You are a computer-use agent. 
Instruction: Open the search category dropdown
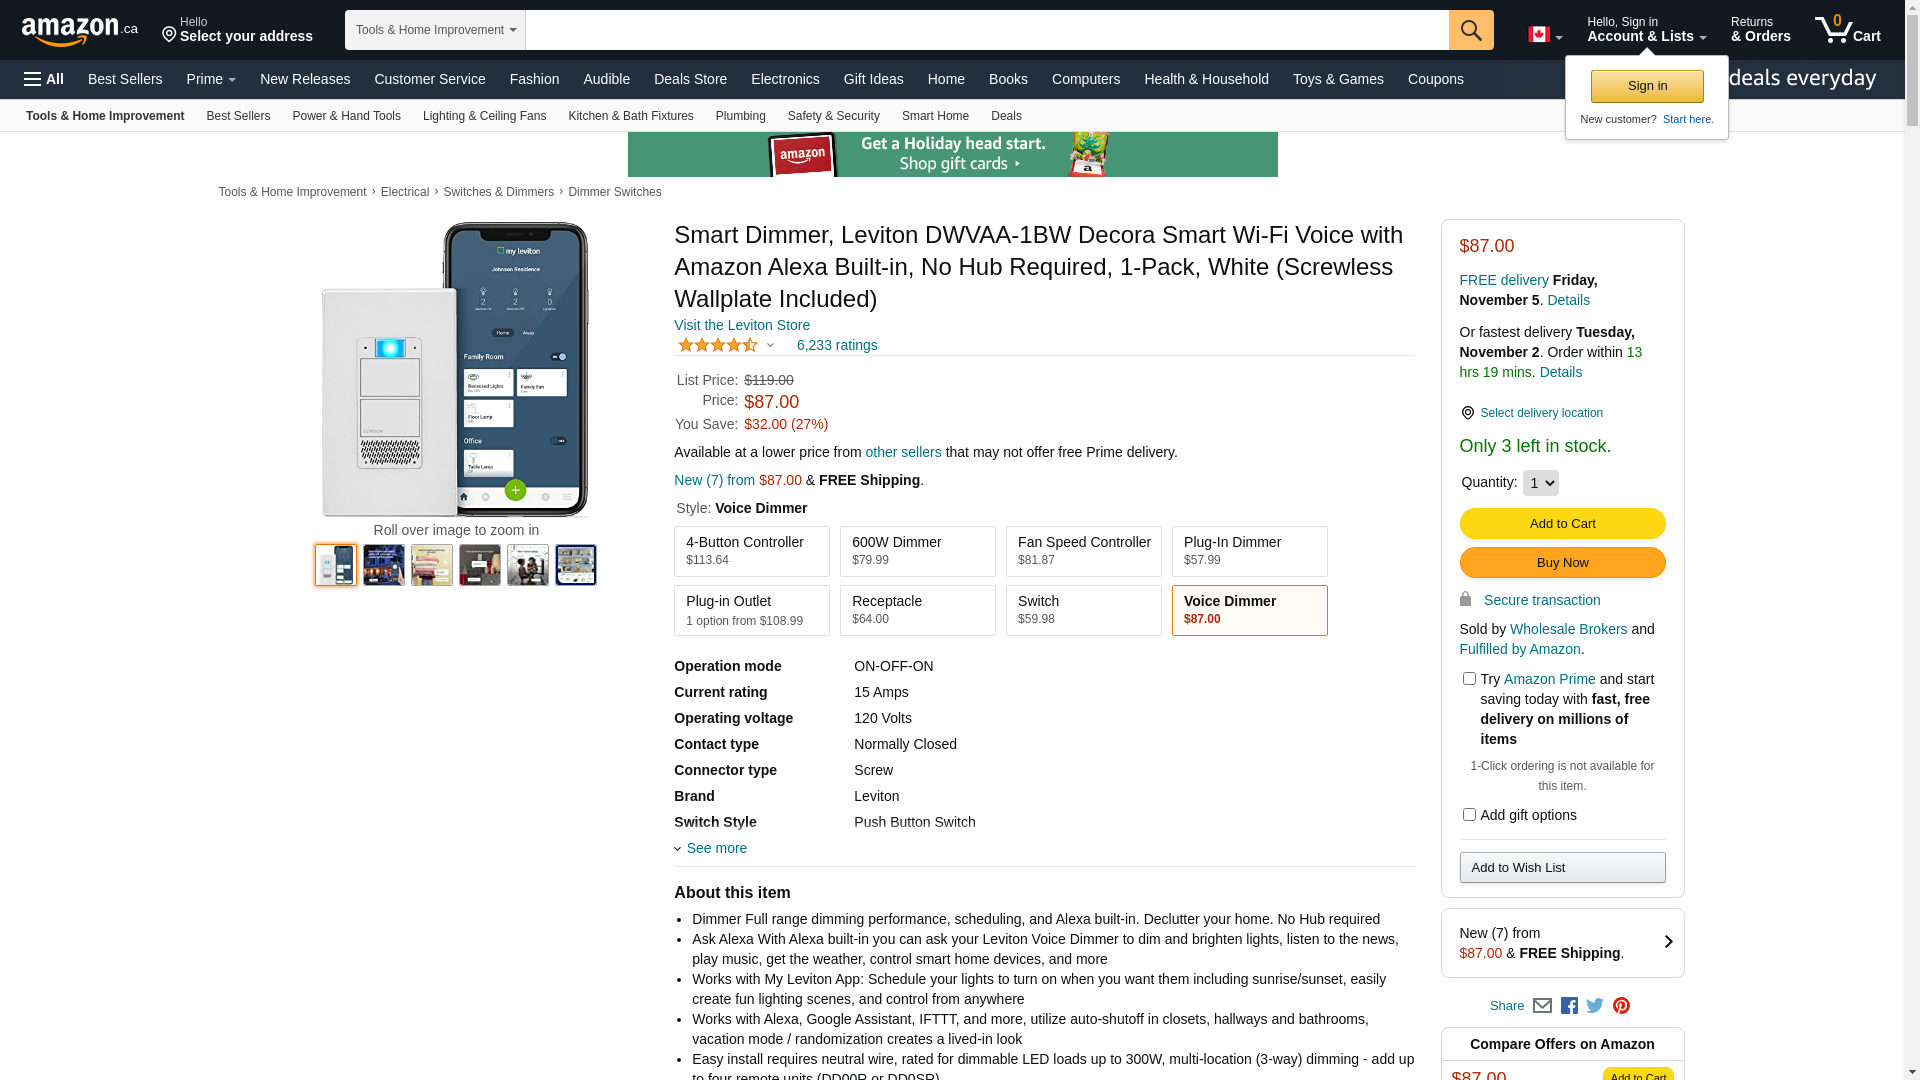pyautogui.click(x=435, y=30)
